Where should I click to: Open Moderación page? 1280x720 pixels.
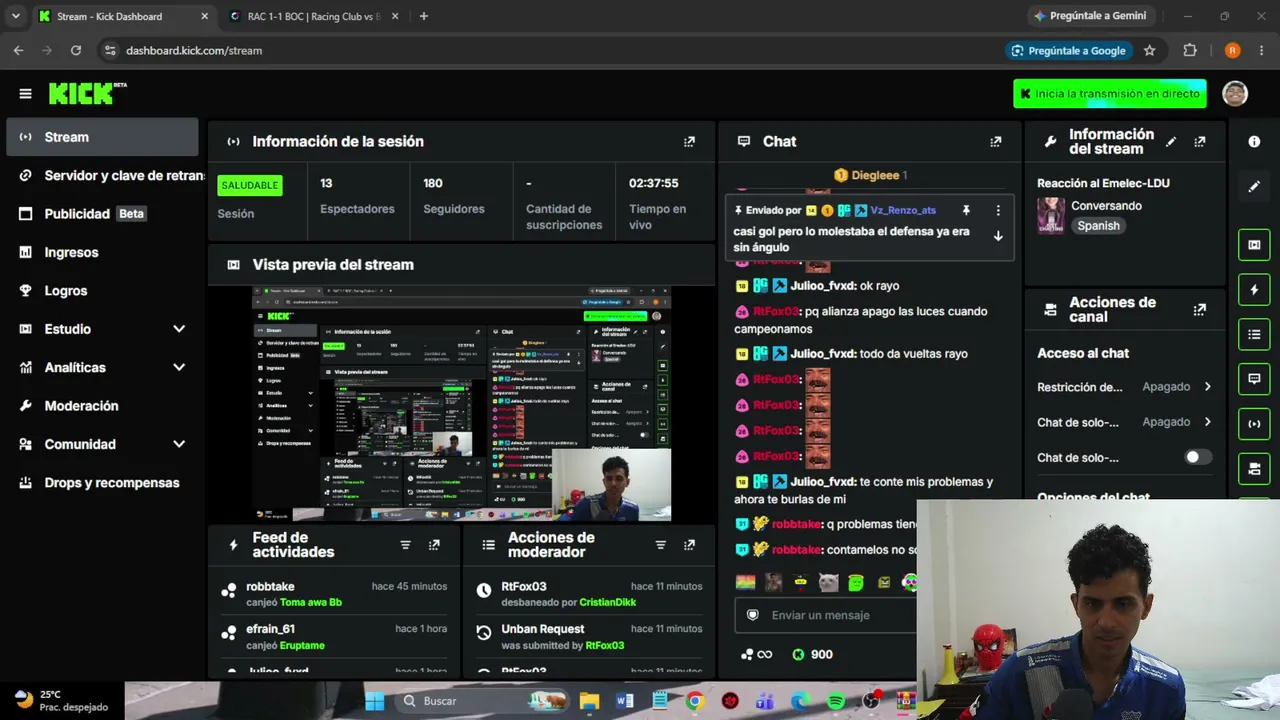tap(102, 406)
